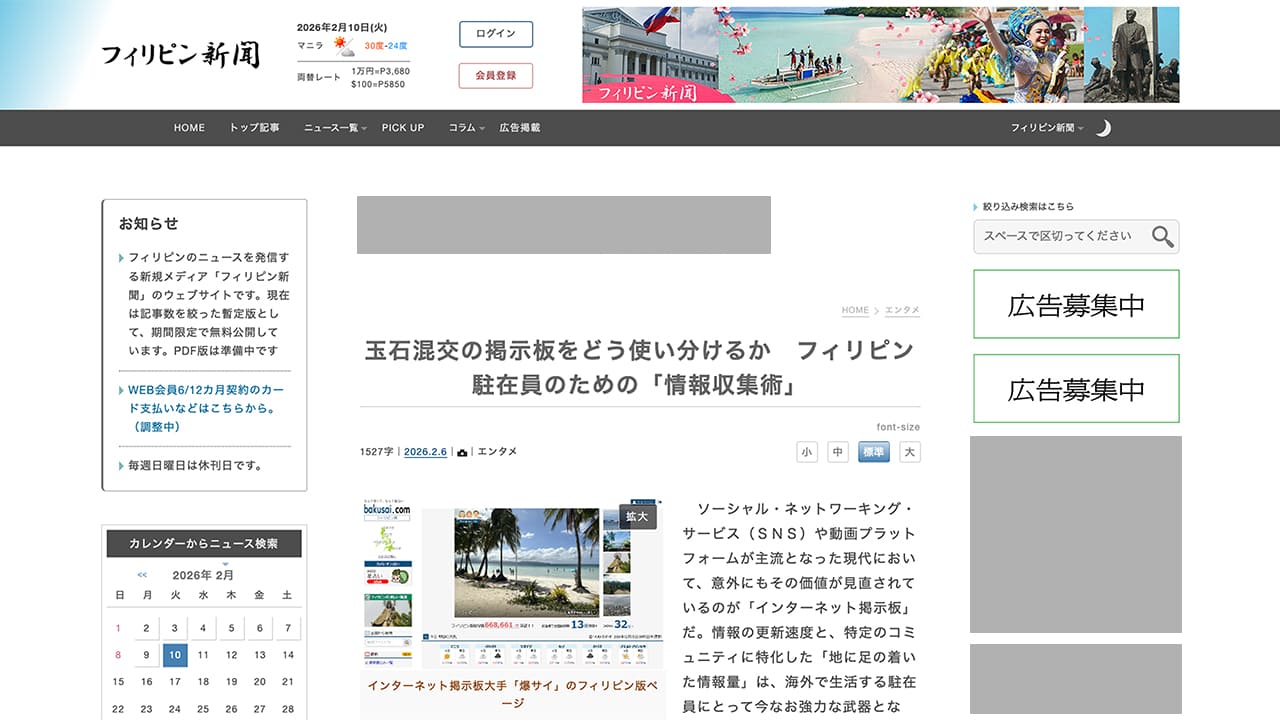The height and width of the screenshot is (720, 1280).
Task: Set font size to 大 (large)
Action: click(909, 452)
